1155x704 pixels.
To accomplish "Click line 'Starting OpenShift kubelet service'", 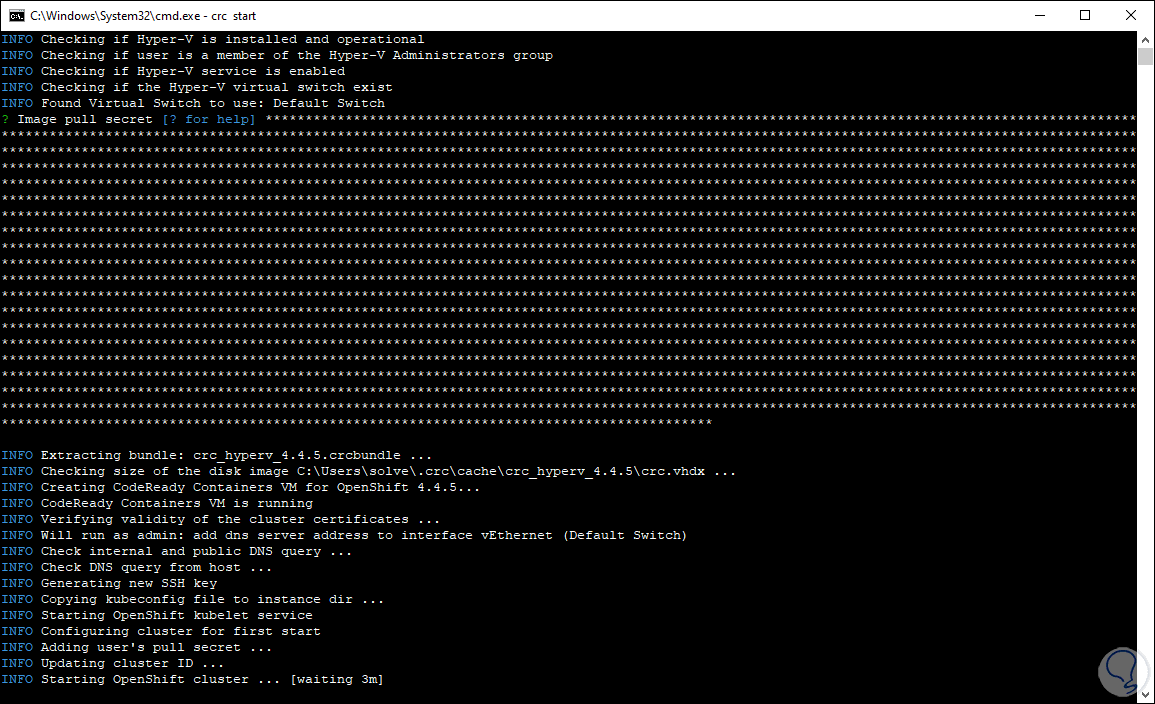I will tap(157, 616).
